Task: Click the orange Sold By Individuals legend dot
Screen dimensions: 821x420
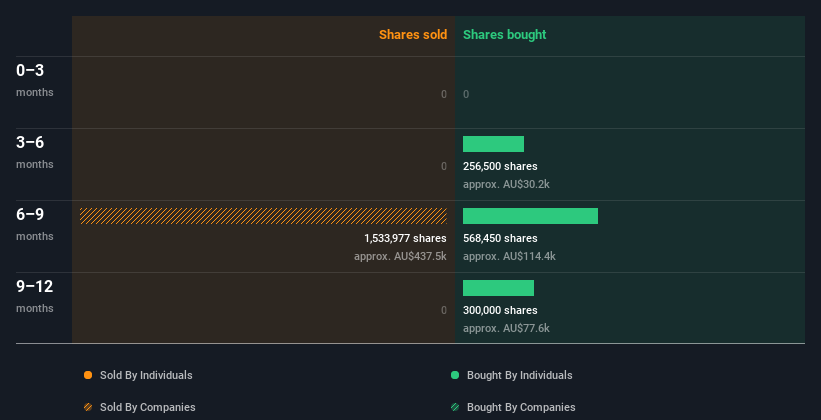Action: (x=88, y=375)
